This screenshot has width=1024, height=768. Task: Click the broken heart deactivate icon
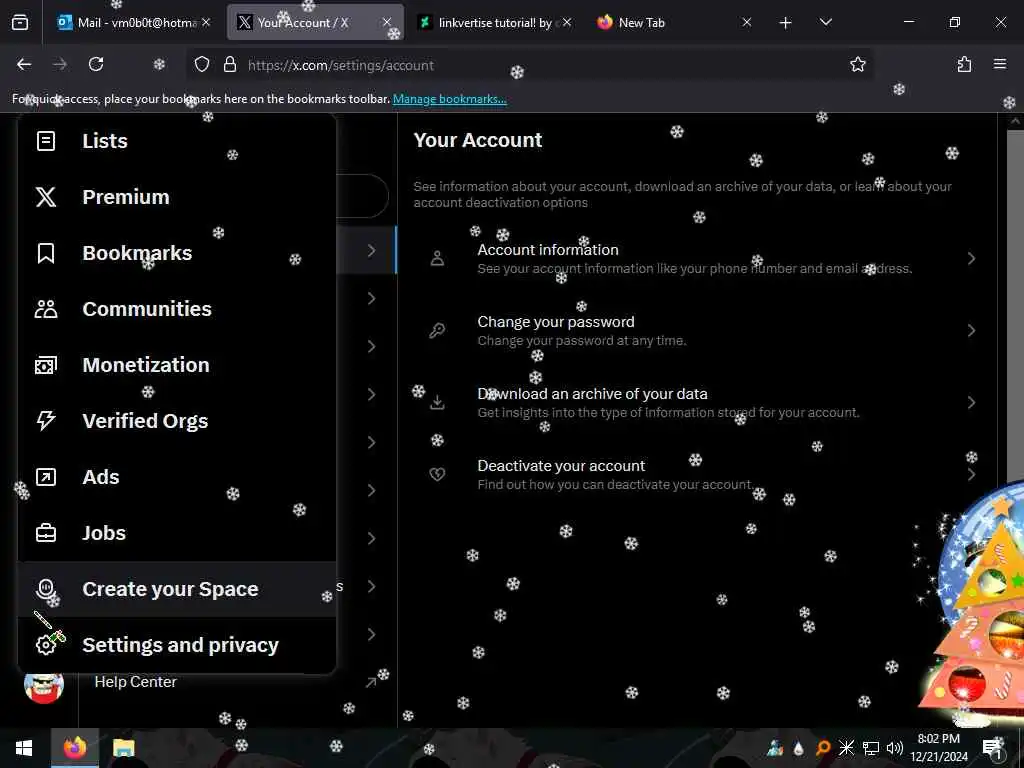(x=438, y=474)
